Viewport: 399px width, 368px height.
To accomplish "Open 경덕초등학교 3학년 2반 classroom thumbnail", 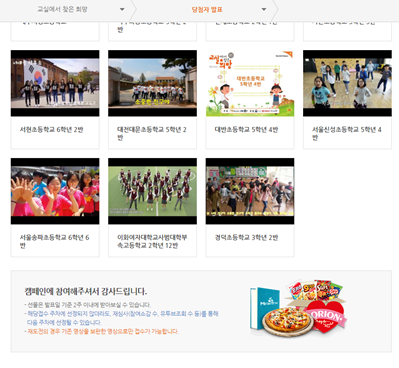I will 250,191.
